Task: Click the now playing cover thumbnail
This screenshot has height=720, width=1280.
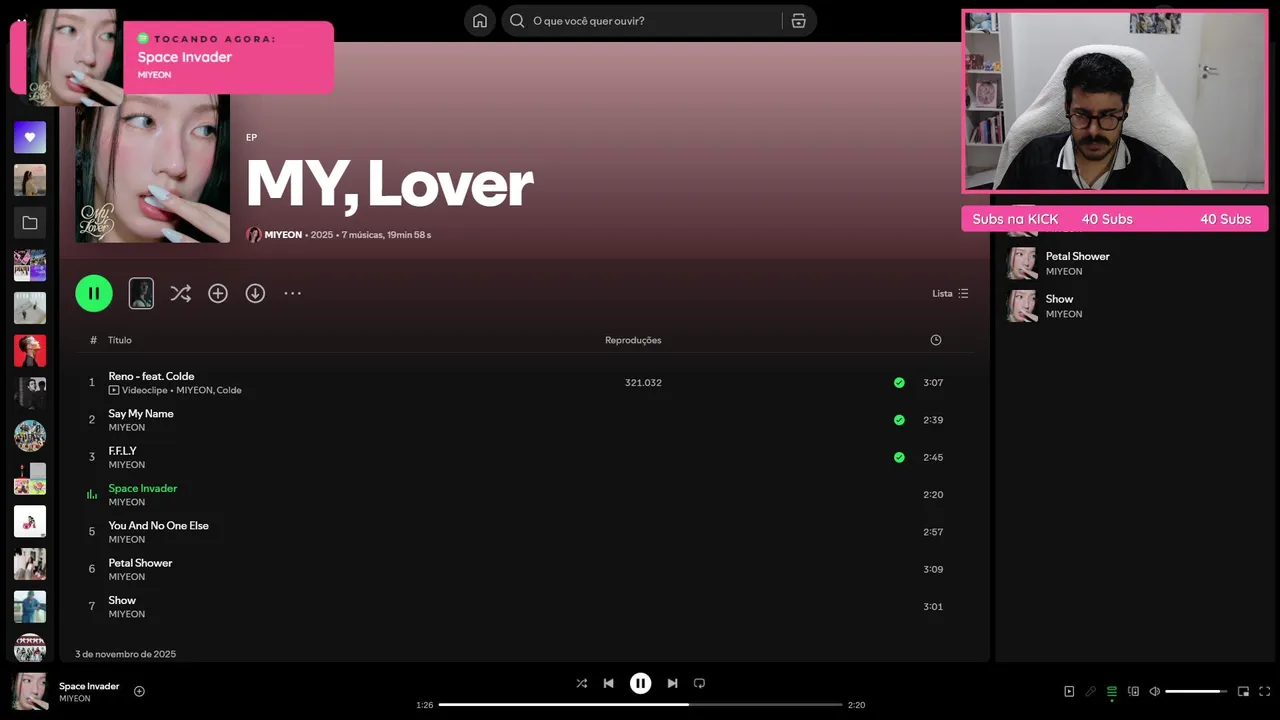Action: [x=30, y=691]
